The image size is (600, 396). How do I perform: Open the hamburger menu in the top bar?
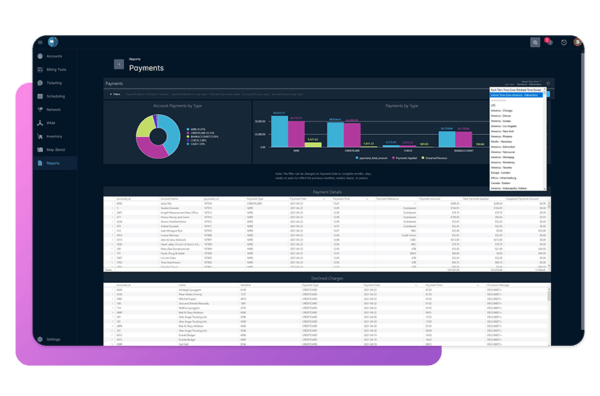click(40, 42)
